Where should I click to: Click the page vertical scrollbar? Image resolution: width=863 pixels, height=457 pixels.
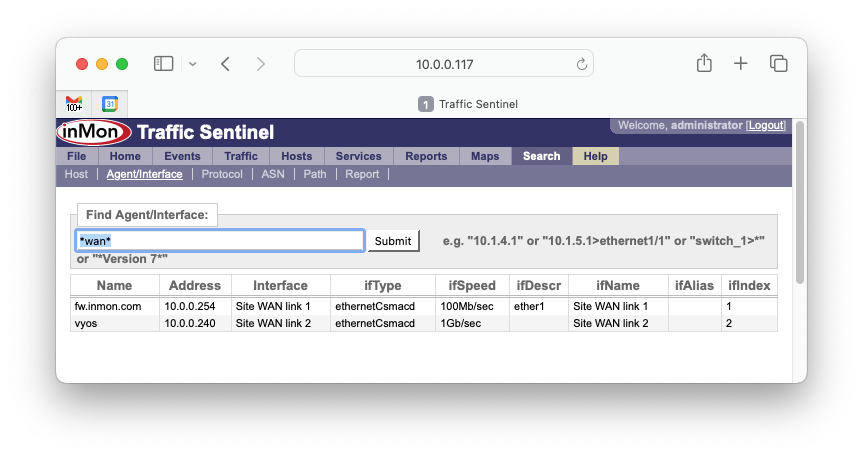tap(800, 203)
